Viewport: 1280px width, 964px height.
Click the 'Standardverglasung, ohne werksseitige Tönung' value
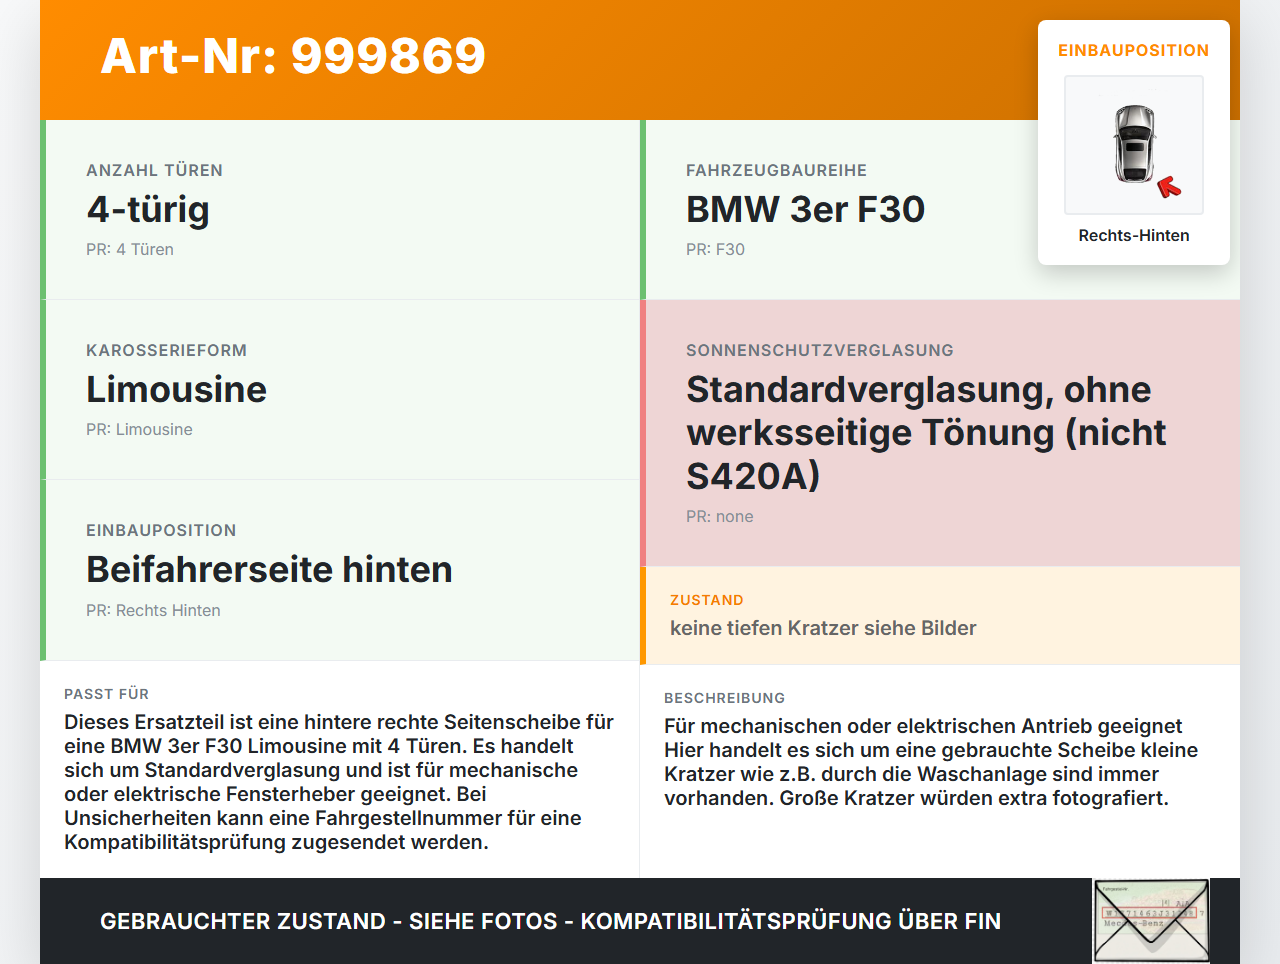click(926, 432)
